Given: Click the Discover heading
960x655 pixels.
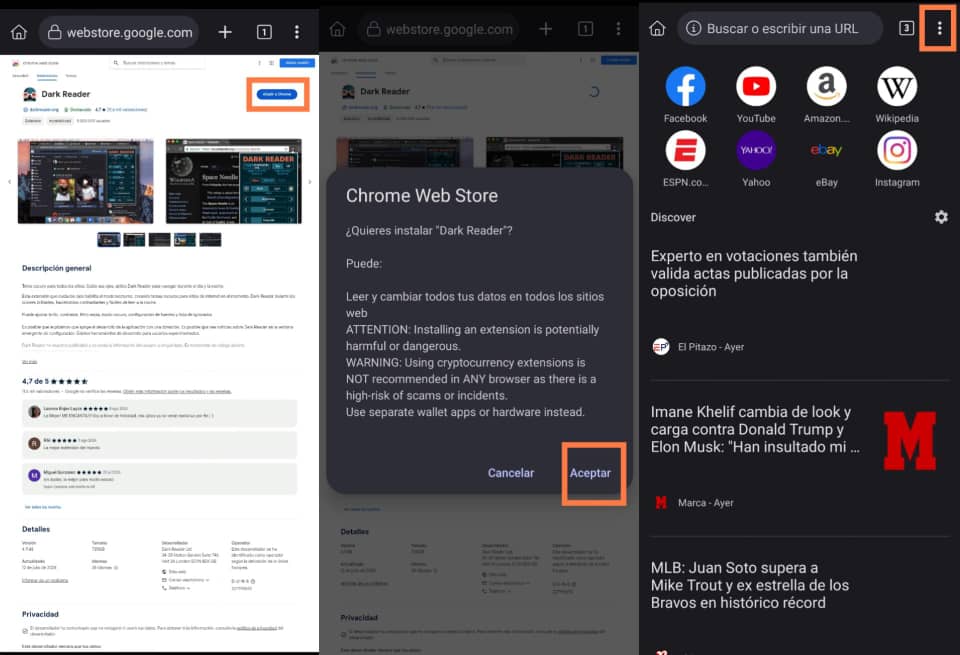Looking at the screenshot, I should [x=673, y=217].
